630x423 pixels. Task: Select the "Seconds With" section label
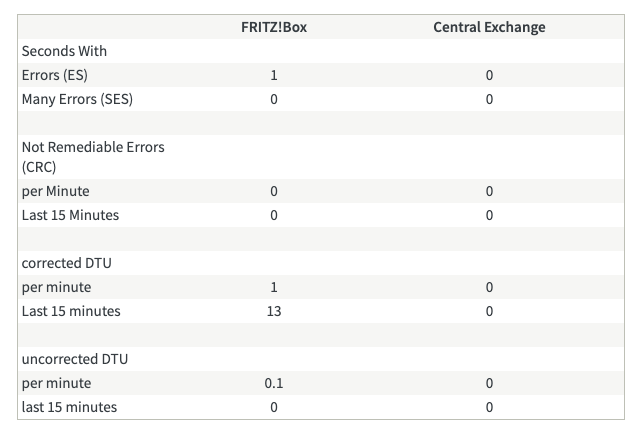coord(64,51)
